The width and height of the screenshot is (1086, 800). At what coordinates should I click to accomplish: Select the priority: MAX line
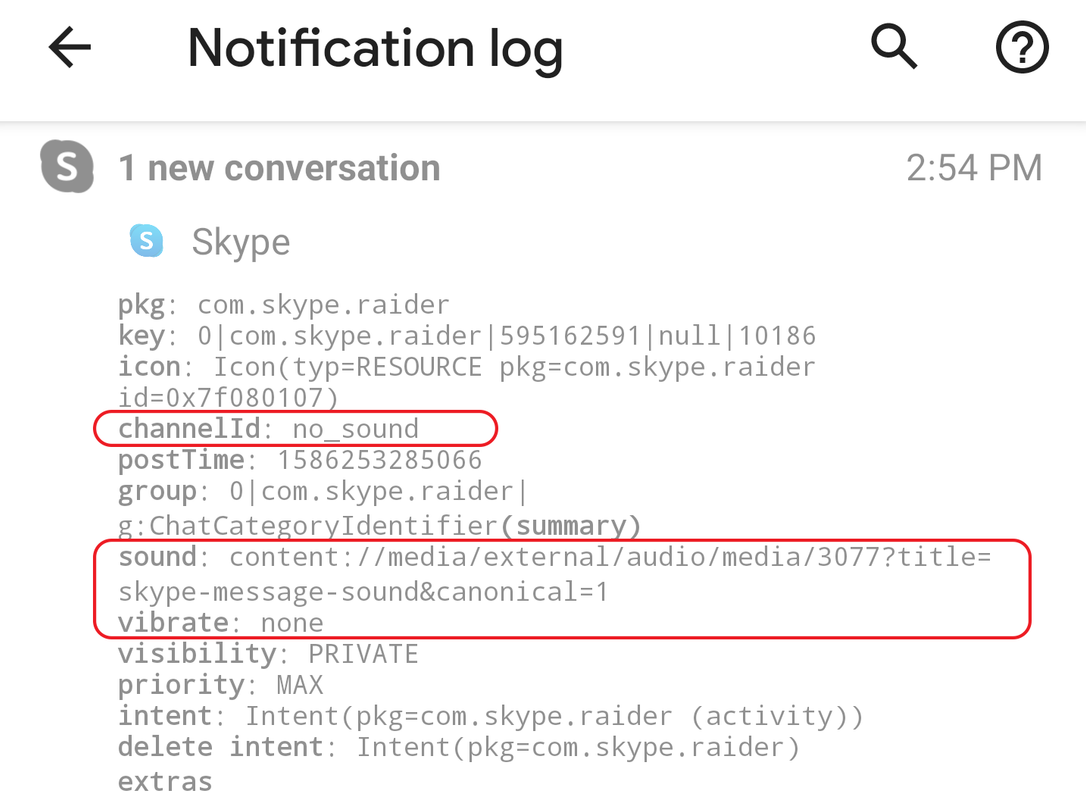(x=221, y=685)
